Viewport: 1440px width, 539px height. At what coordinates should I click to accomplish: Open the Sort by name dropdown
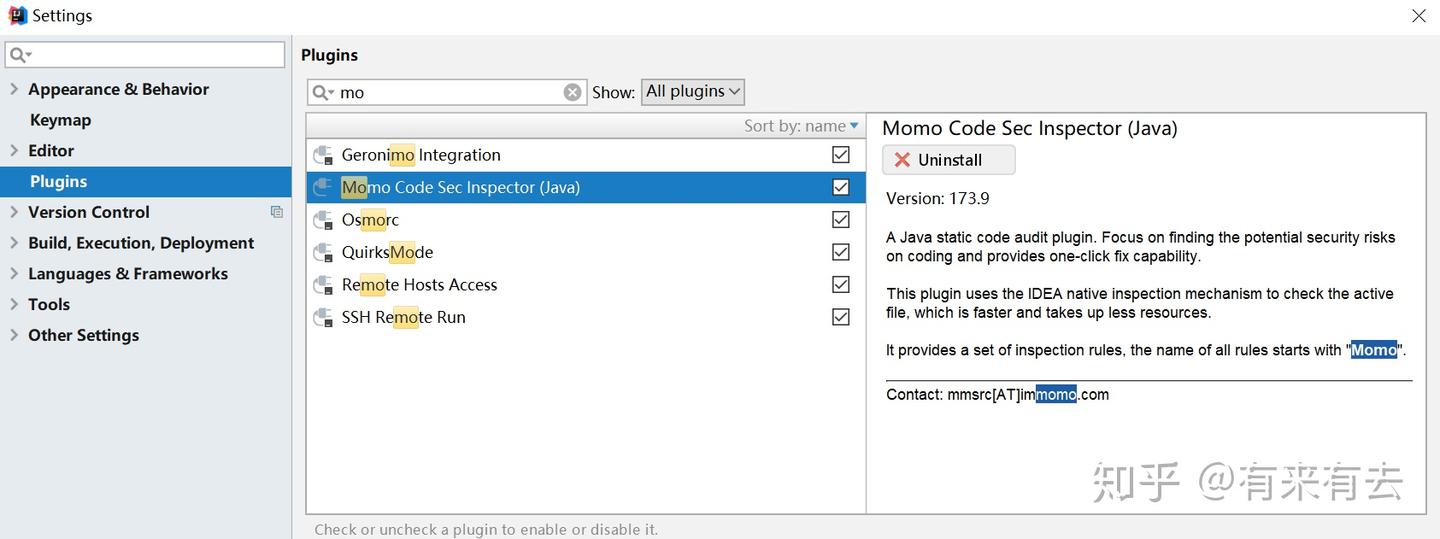pos(801,126)
